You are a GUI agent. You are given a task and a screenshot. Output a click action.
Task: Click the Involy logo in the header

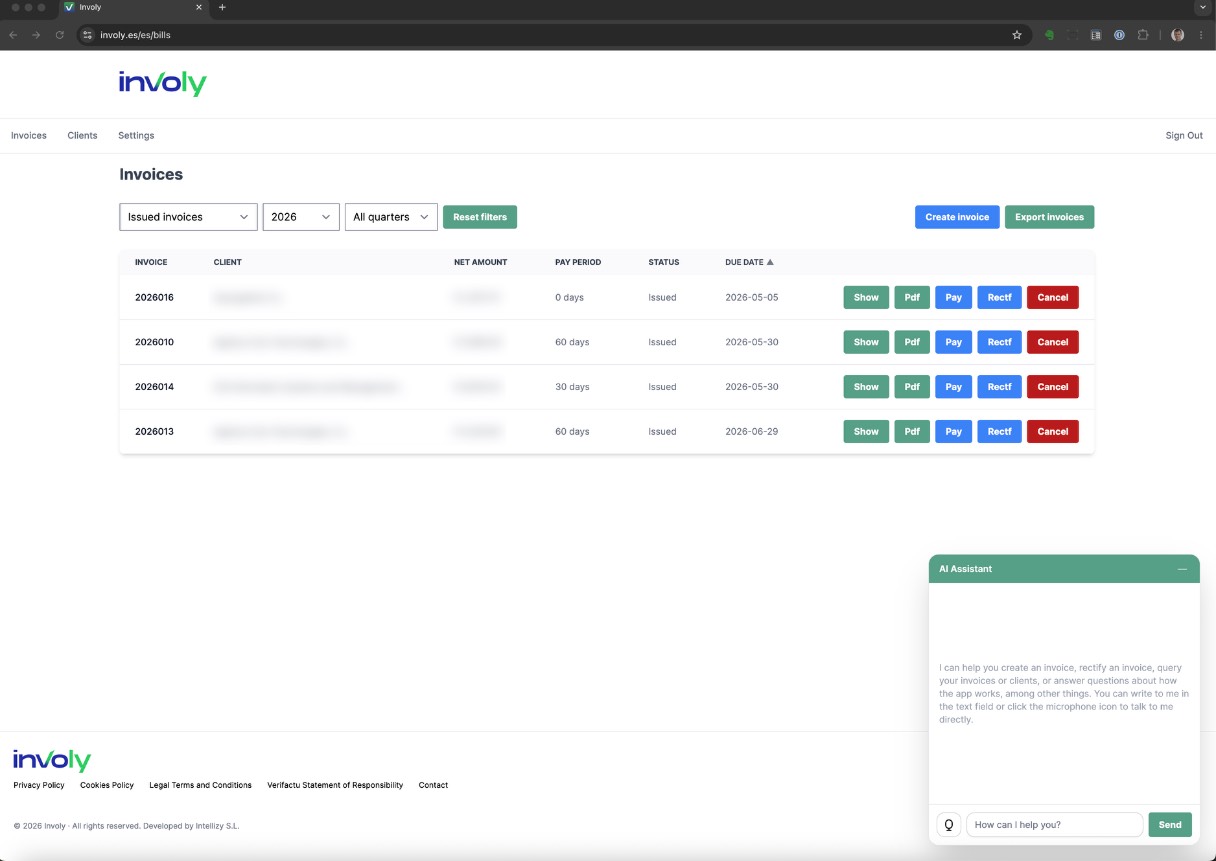point(162,83)
